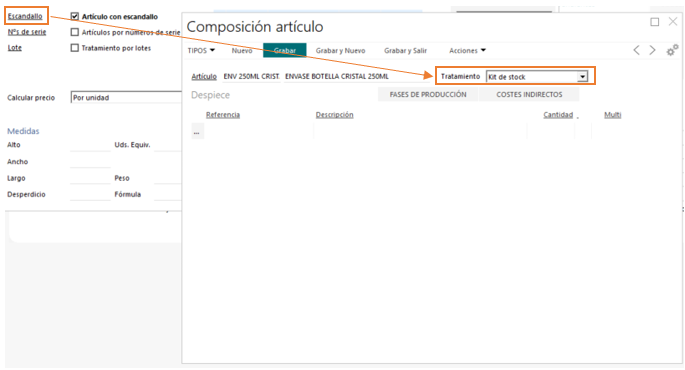
Task: Click the Lote link
Action: click(14, 48)
